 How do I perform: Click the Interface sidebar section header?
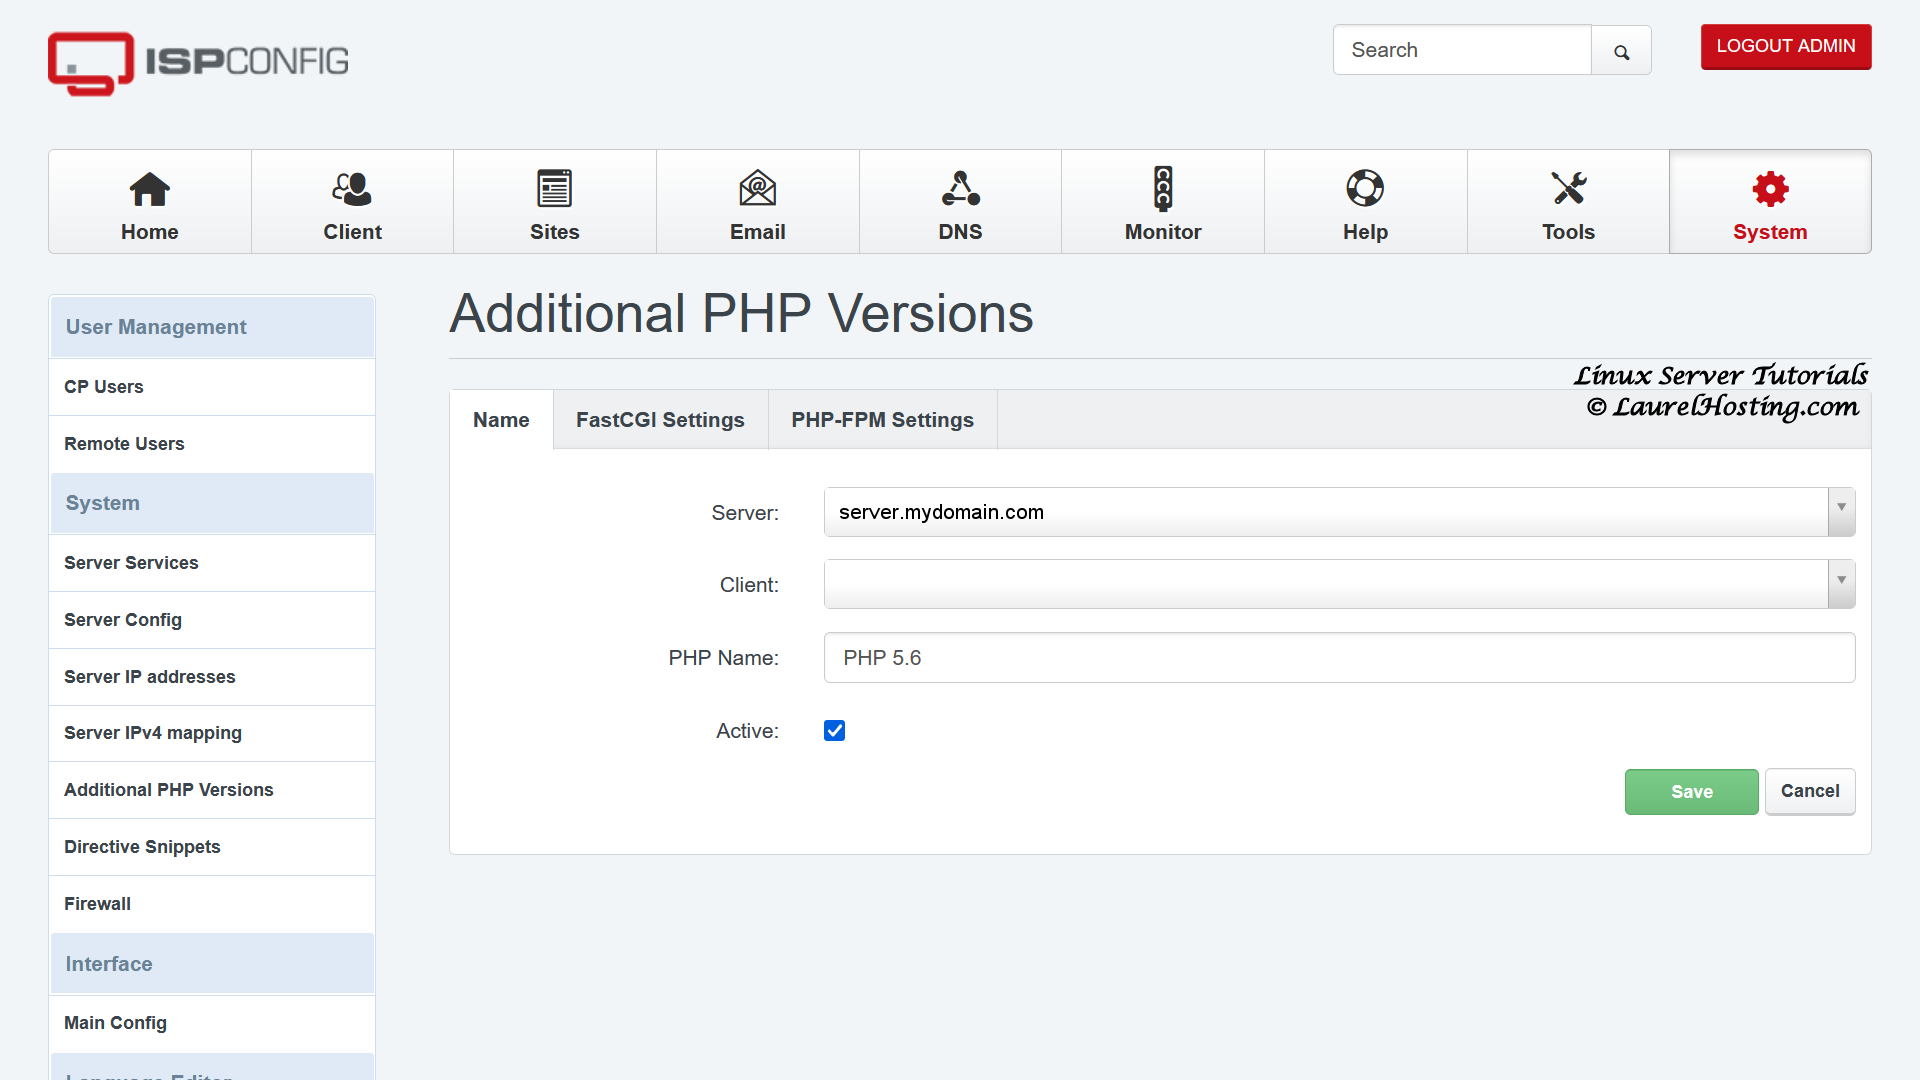[212, 964]
